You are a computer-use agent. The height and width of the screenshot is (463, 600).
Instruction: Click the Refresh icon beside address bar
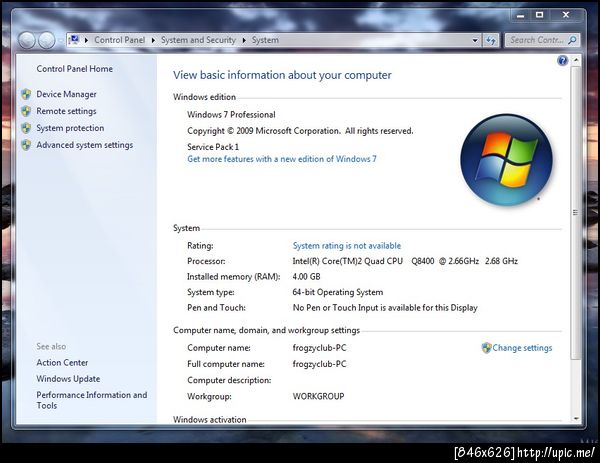[x=491, y=40]
